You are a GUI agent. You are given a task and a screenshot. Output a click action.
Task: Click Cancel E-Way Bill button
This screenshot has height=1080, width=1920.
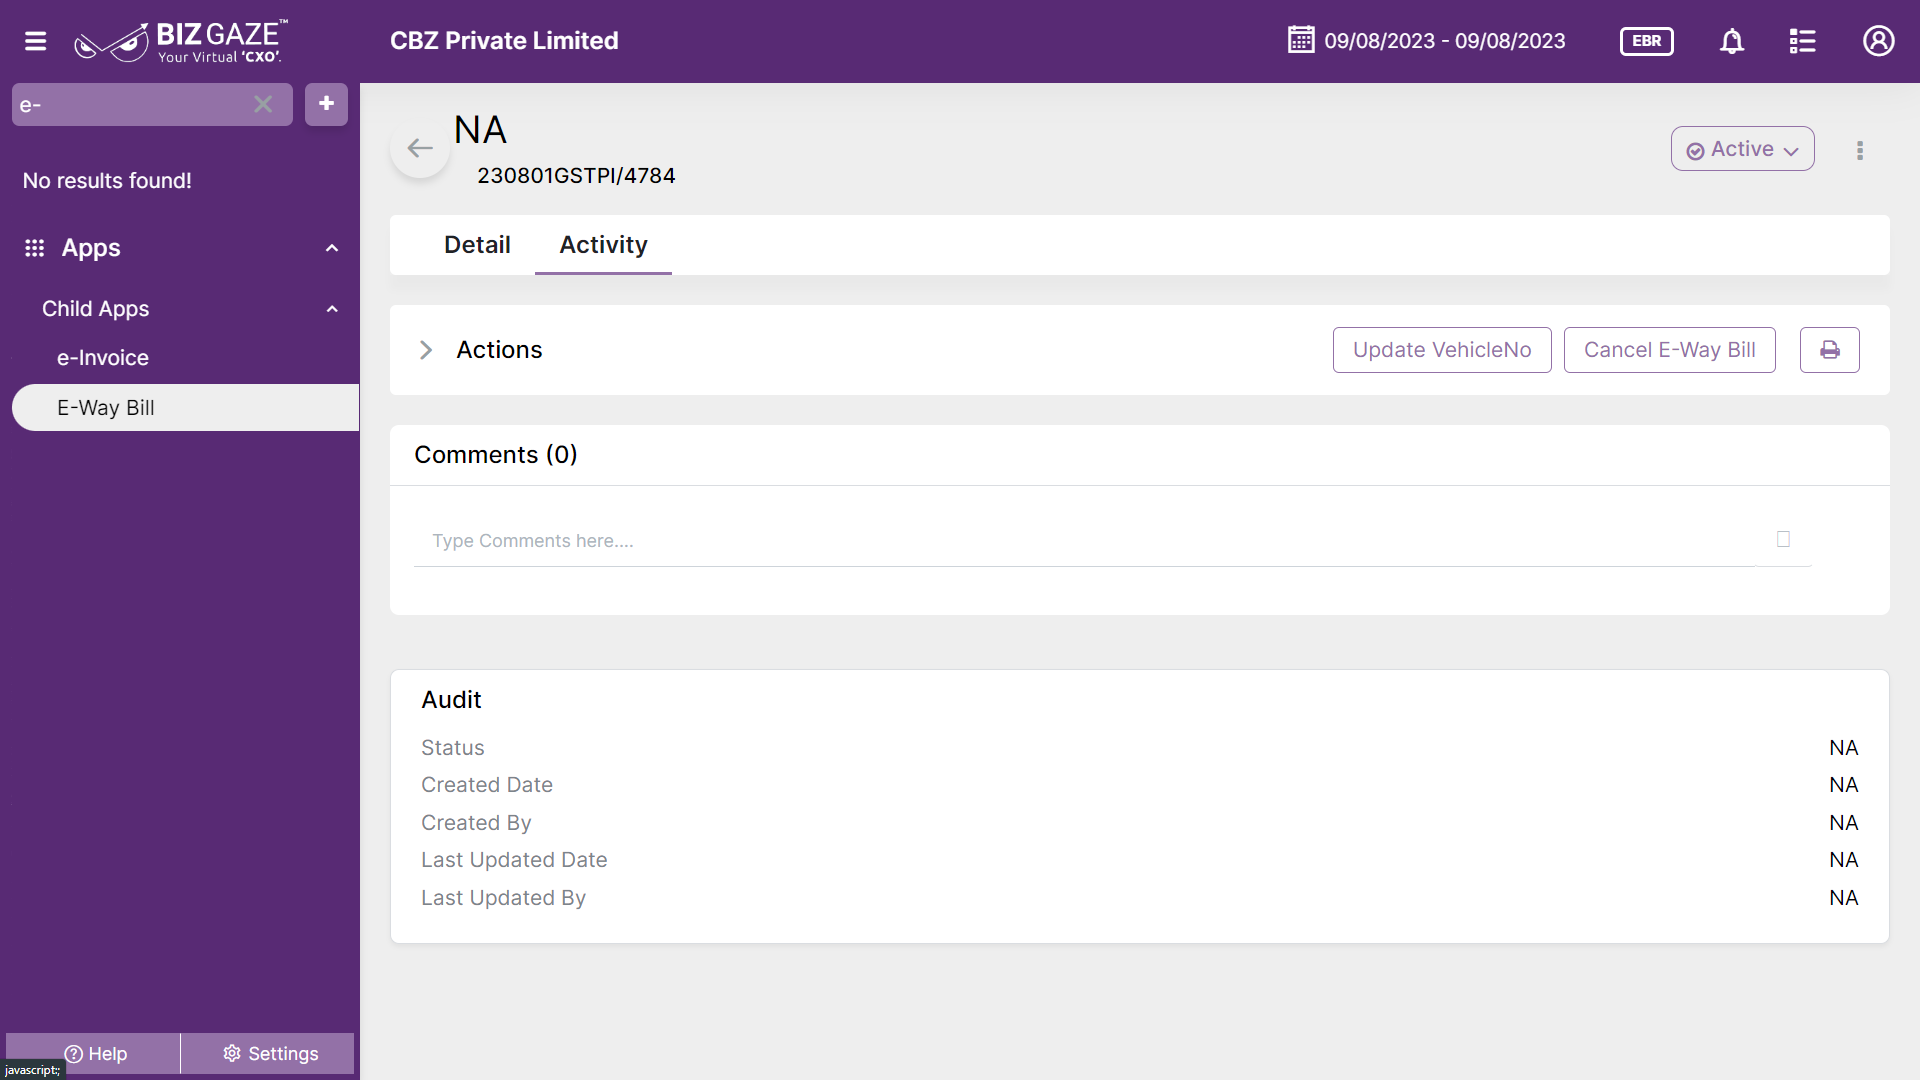pos(1669,350)
